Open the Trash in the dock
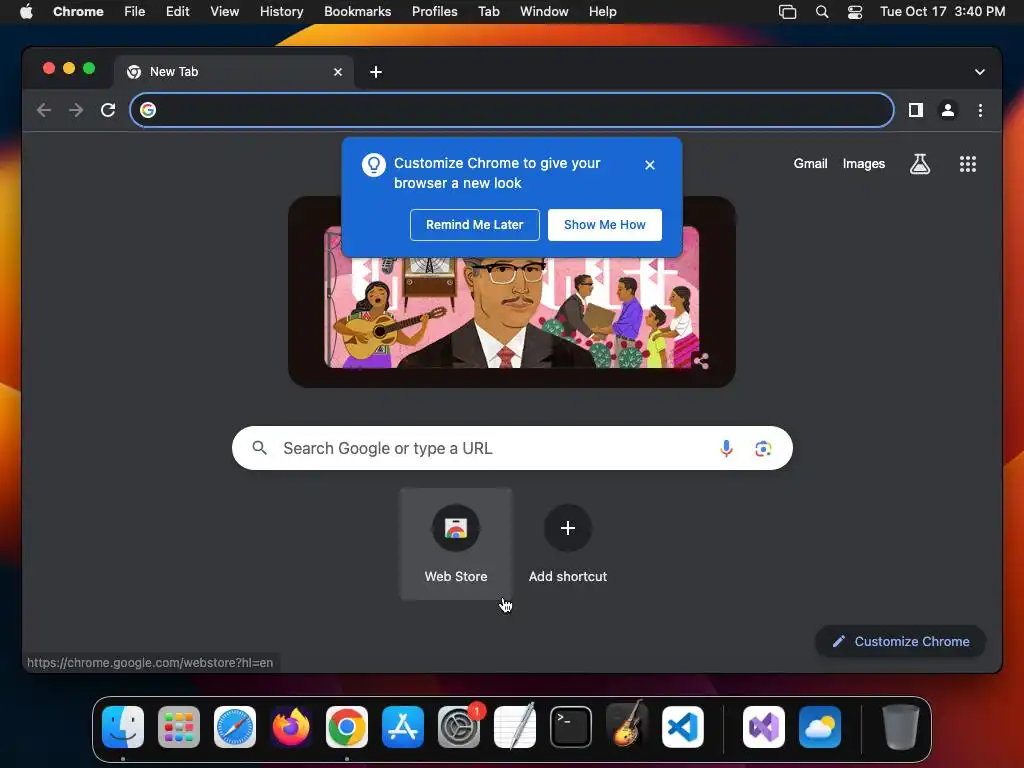This screenshot has width=1024, height=768. point(901,727)
